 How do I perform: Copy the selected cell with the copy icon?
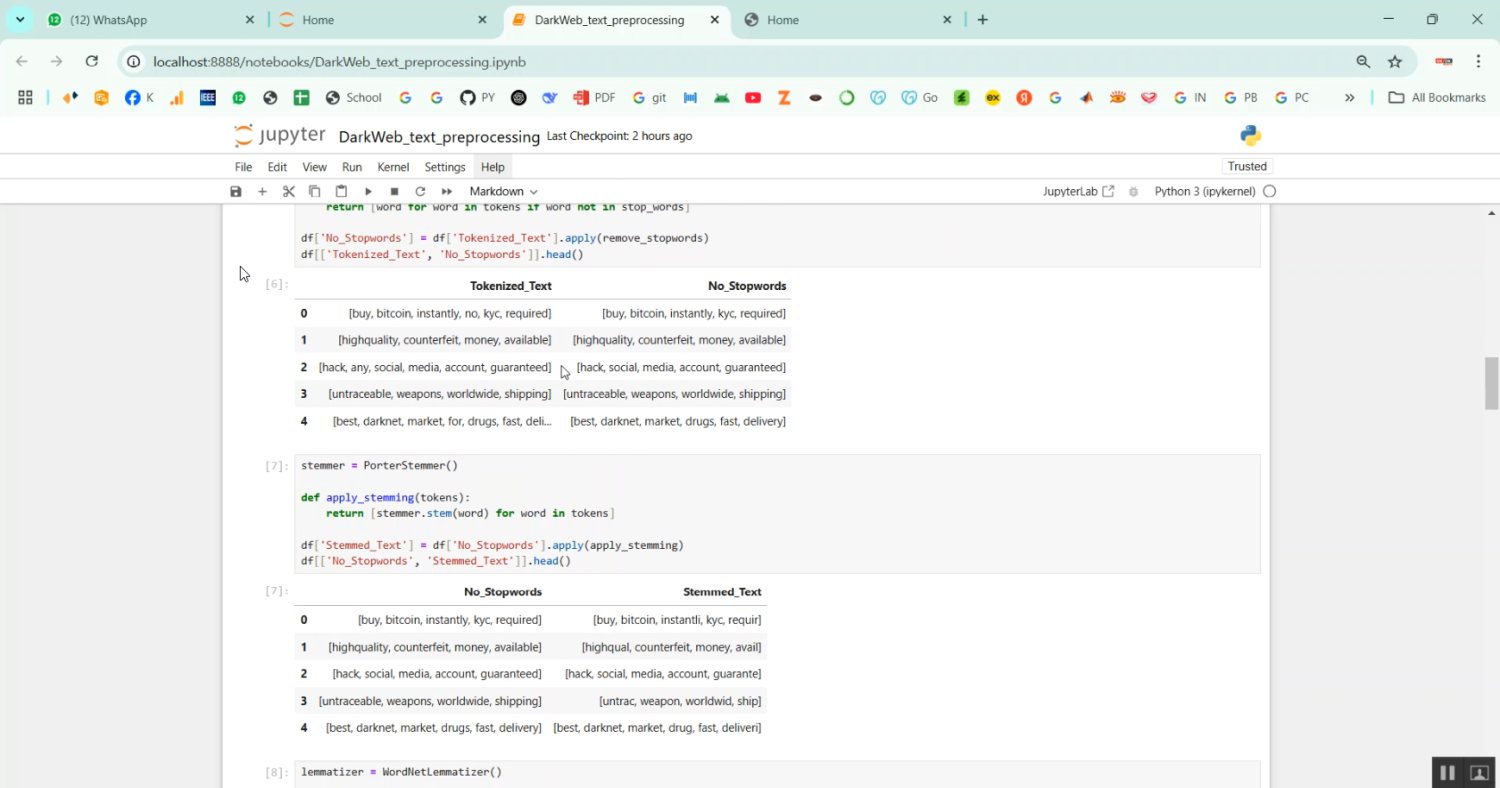[x=315, y=191]
